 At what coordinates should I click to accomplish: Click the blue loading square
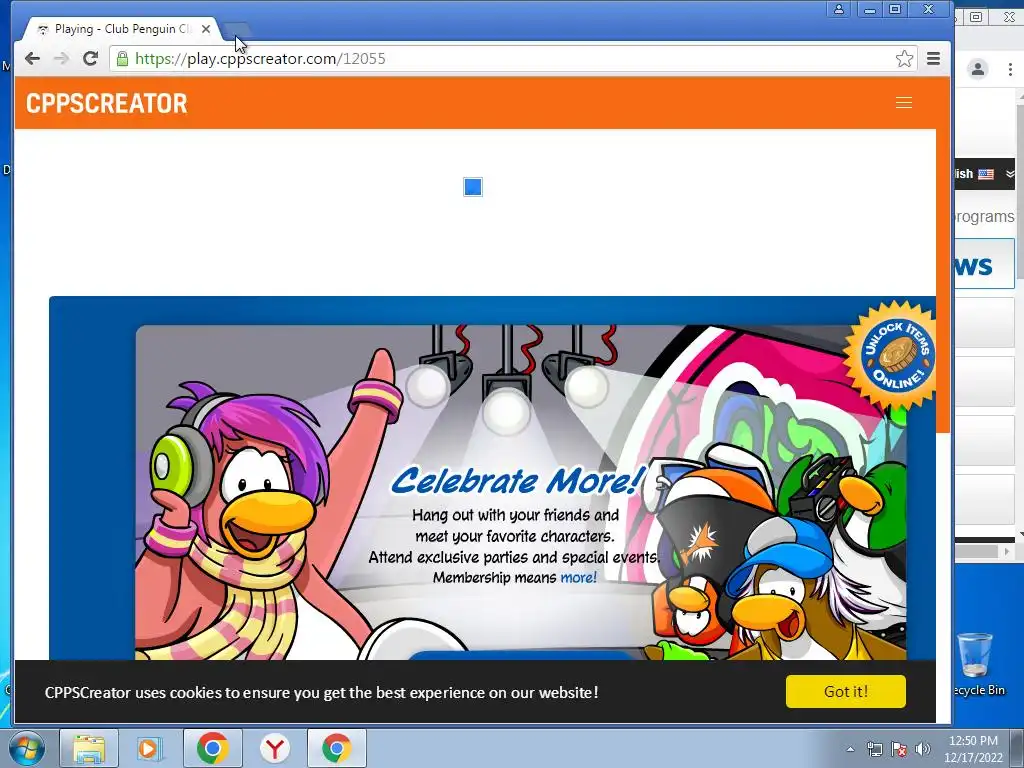pyautogui.click(x=473, y=187)
